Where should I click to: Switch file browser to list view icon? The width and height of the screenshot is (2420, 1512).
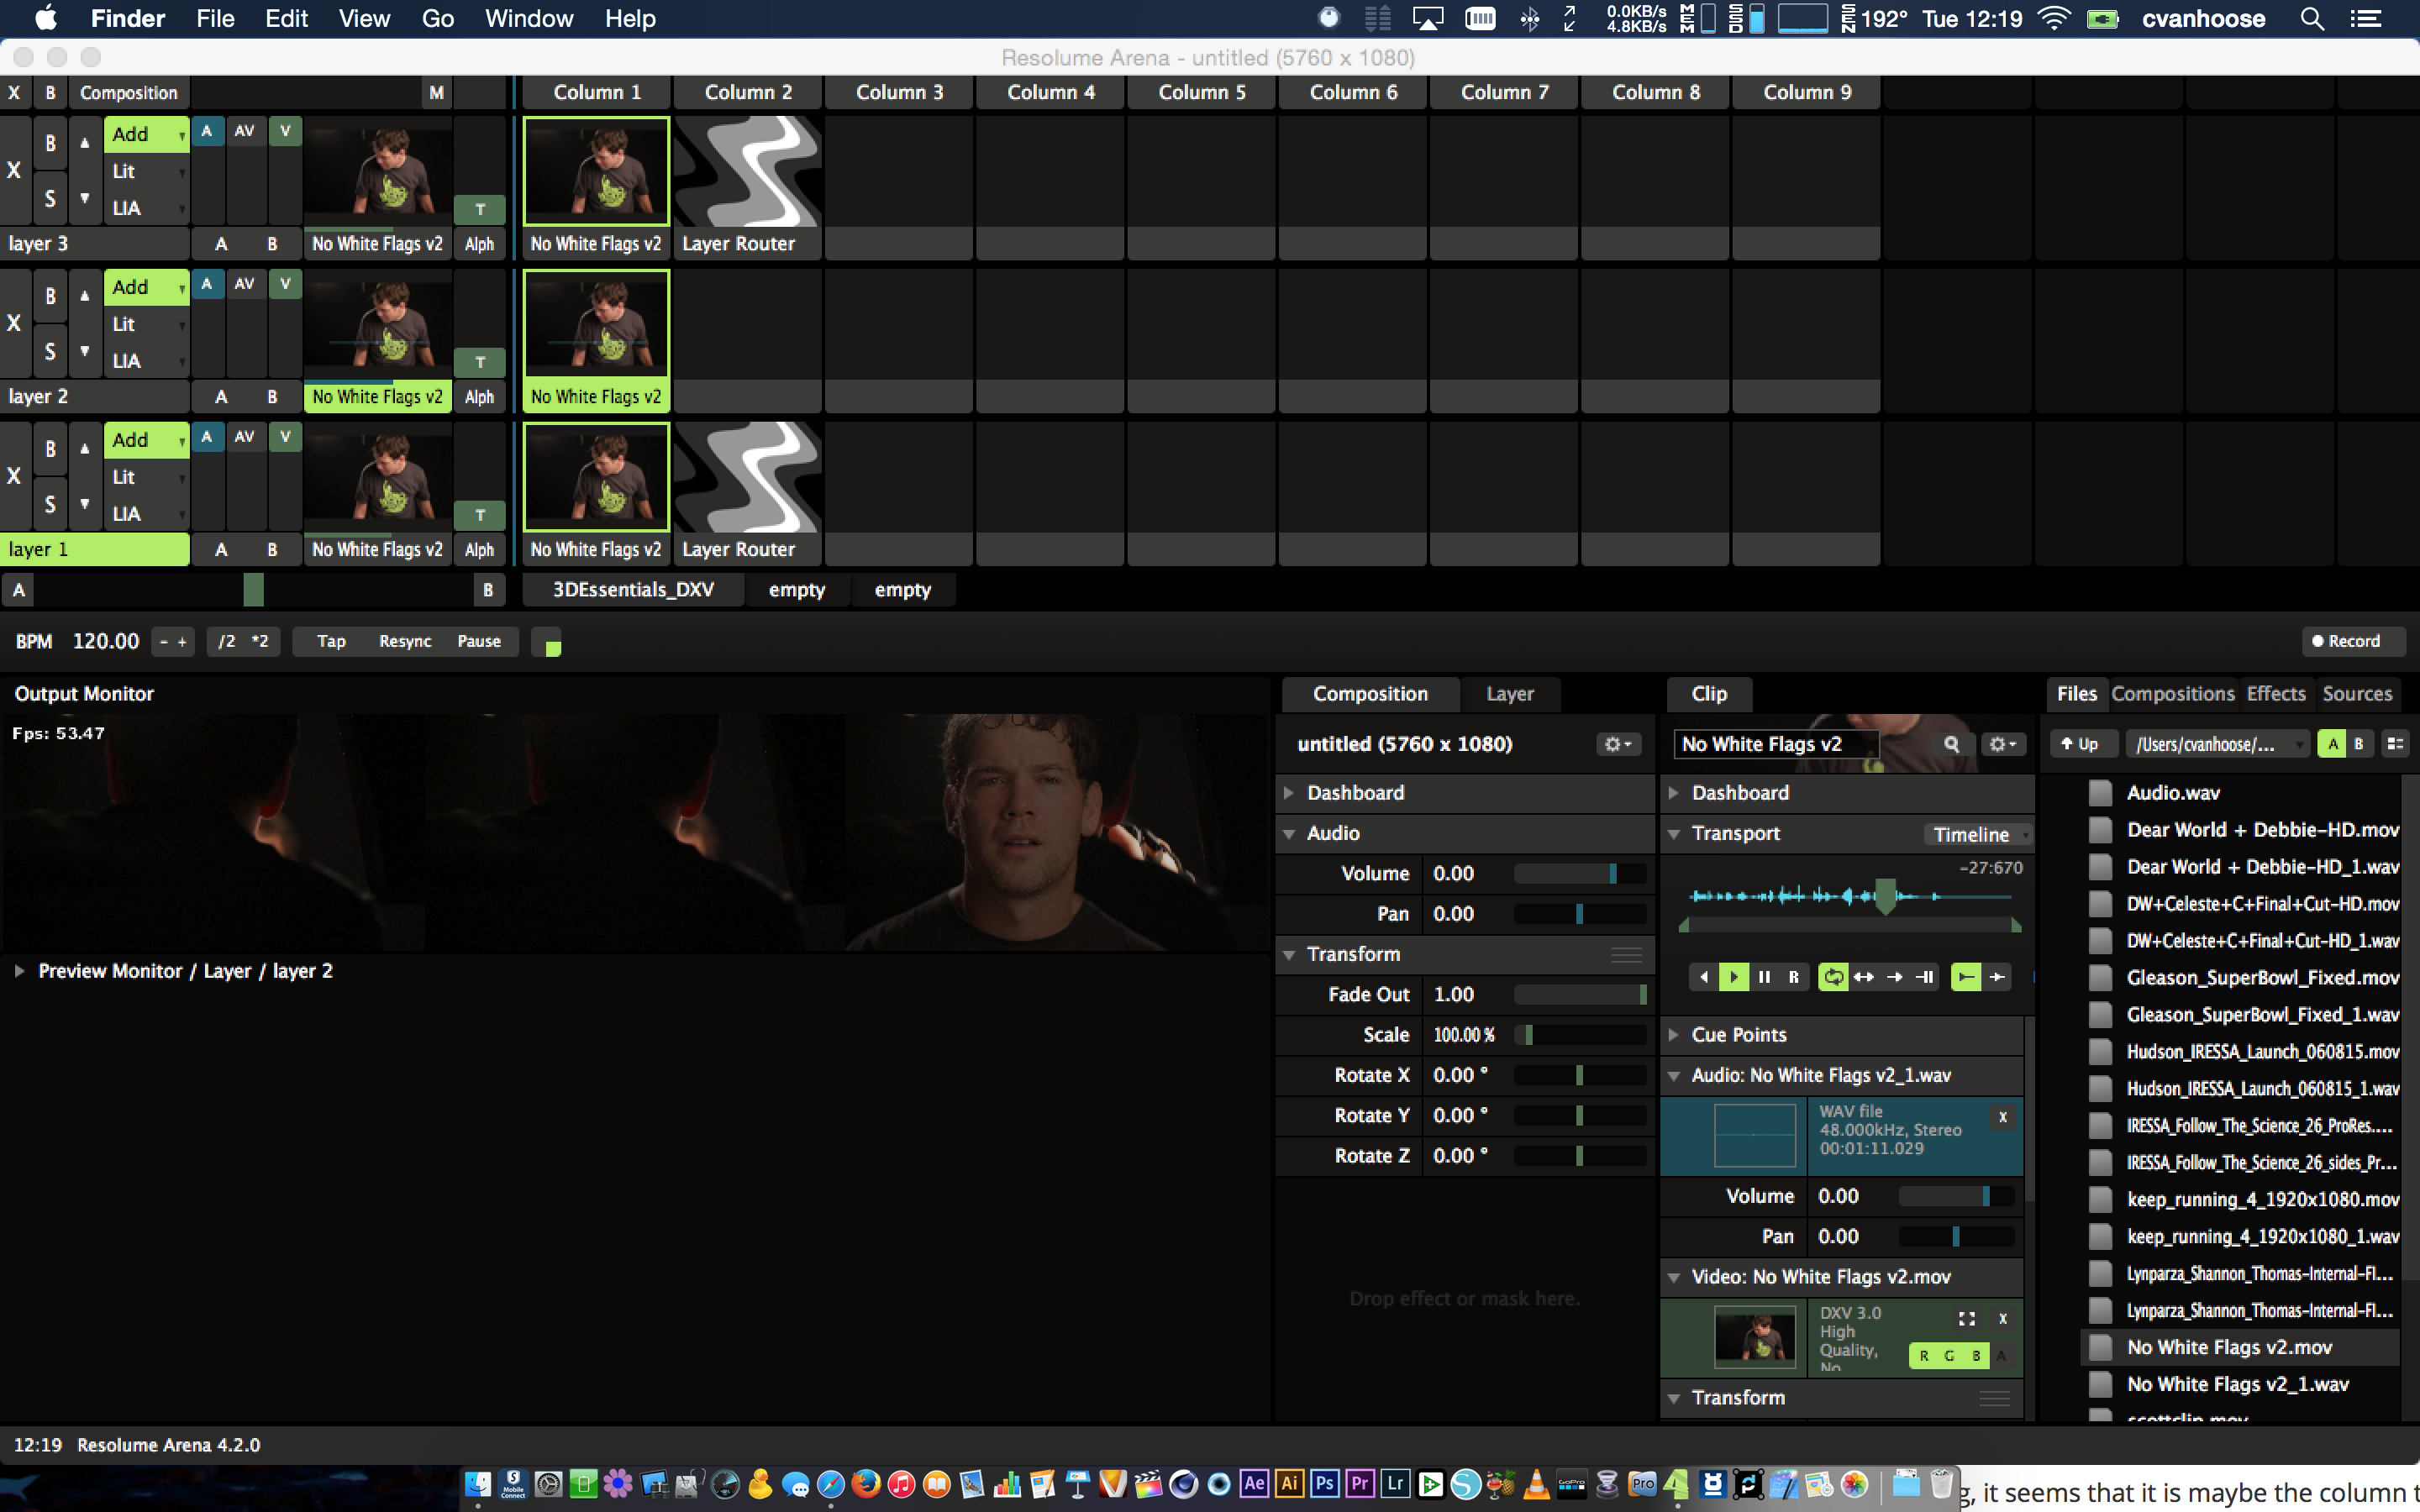click(2395, 744)
